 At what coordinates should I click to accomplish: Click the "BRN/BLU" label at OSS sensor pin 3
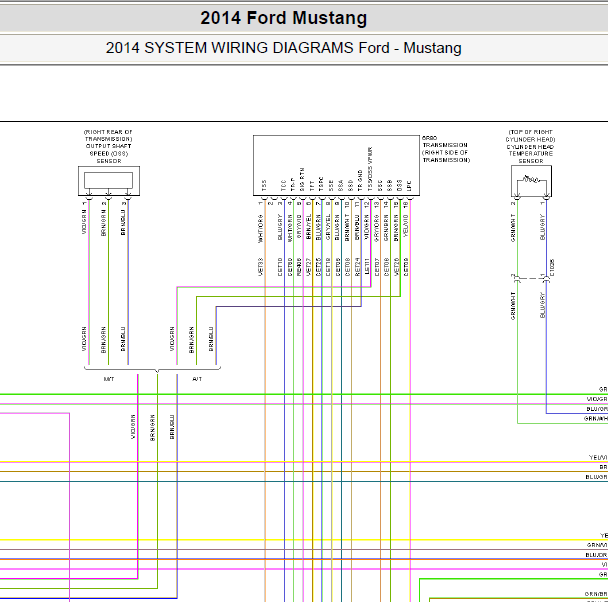tap(123, 223)
